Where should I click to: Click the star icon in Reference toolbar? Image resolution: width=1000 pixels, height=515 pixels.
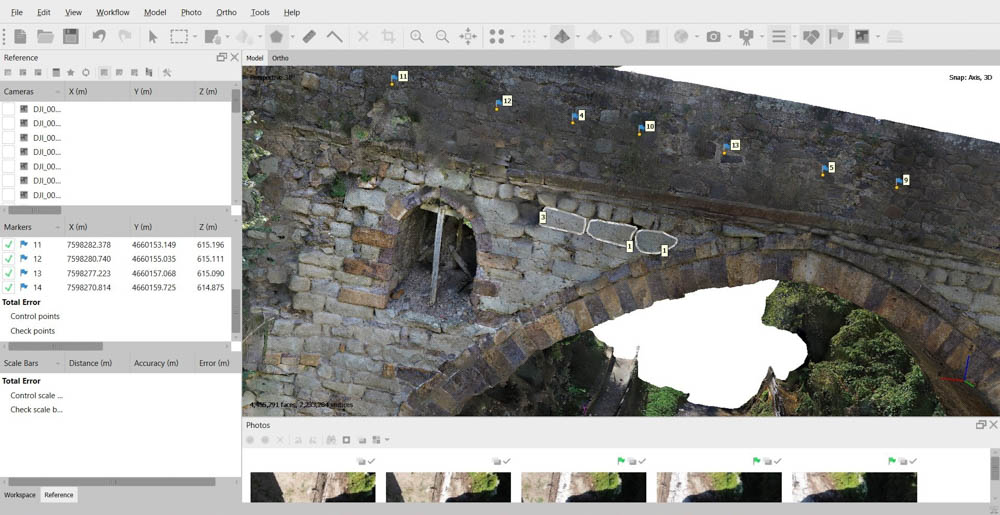click(x=71, y=72)
